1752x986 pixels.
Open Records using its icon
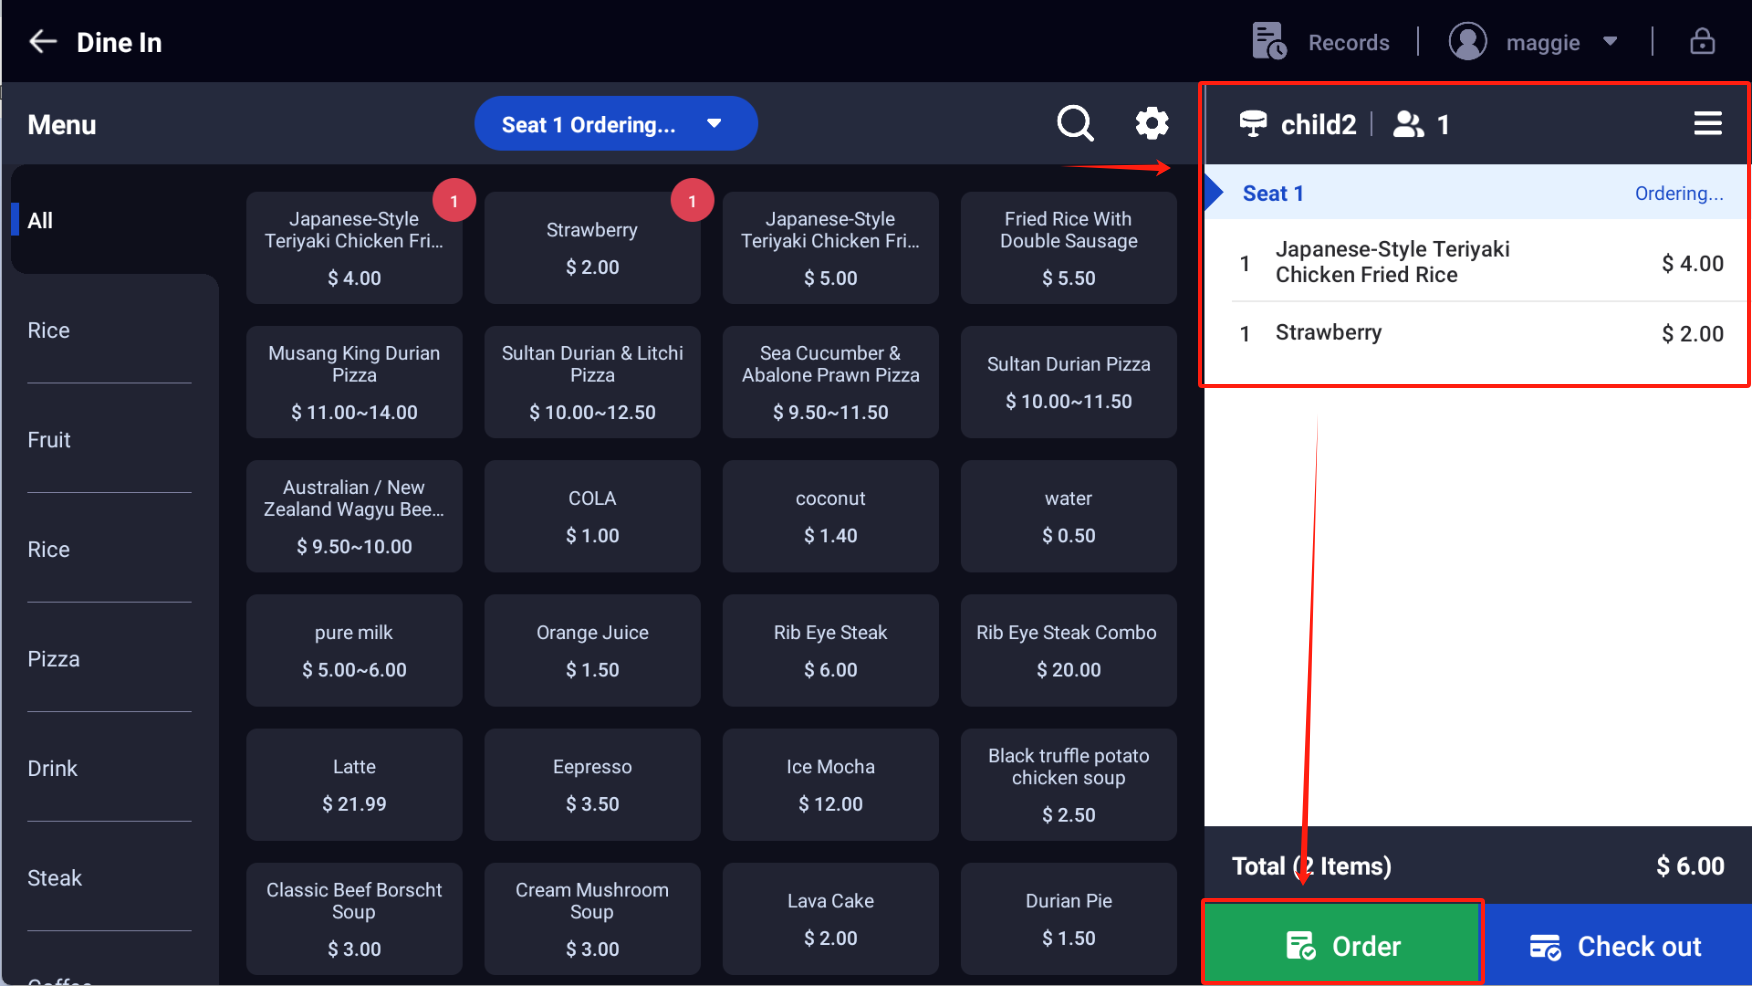(1268, 41)
